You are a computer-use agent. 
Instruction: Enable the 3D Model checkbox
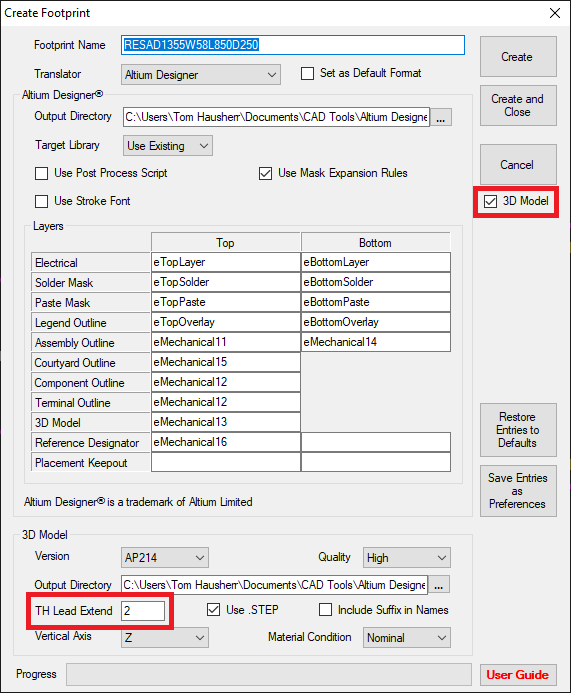pos(490,202)
